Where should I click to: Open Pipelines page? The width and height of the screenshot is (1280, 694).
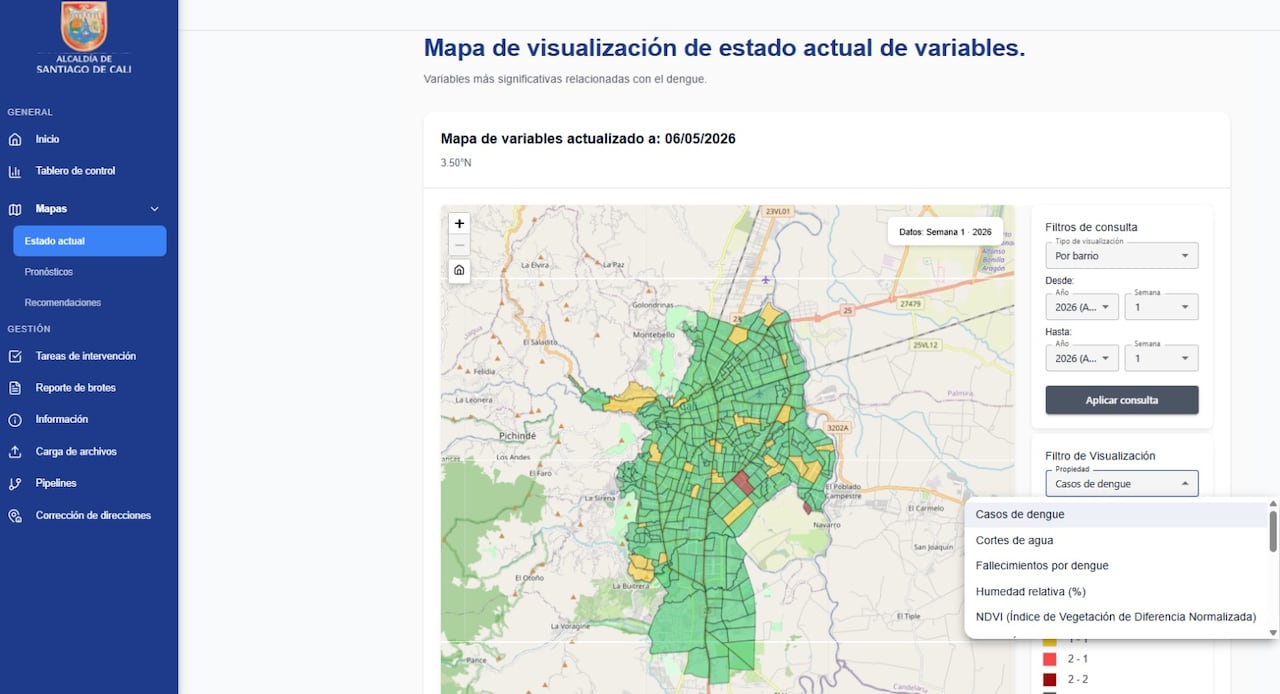point(56,484)
